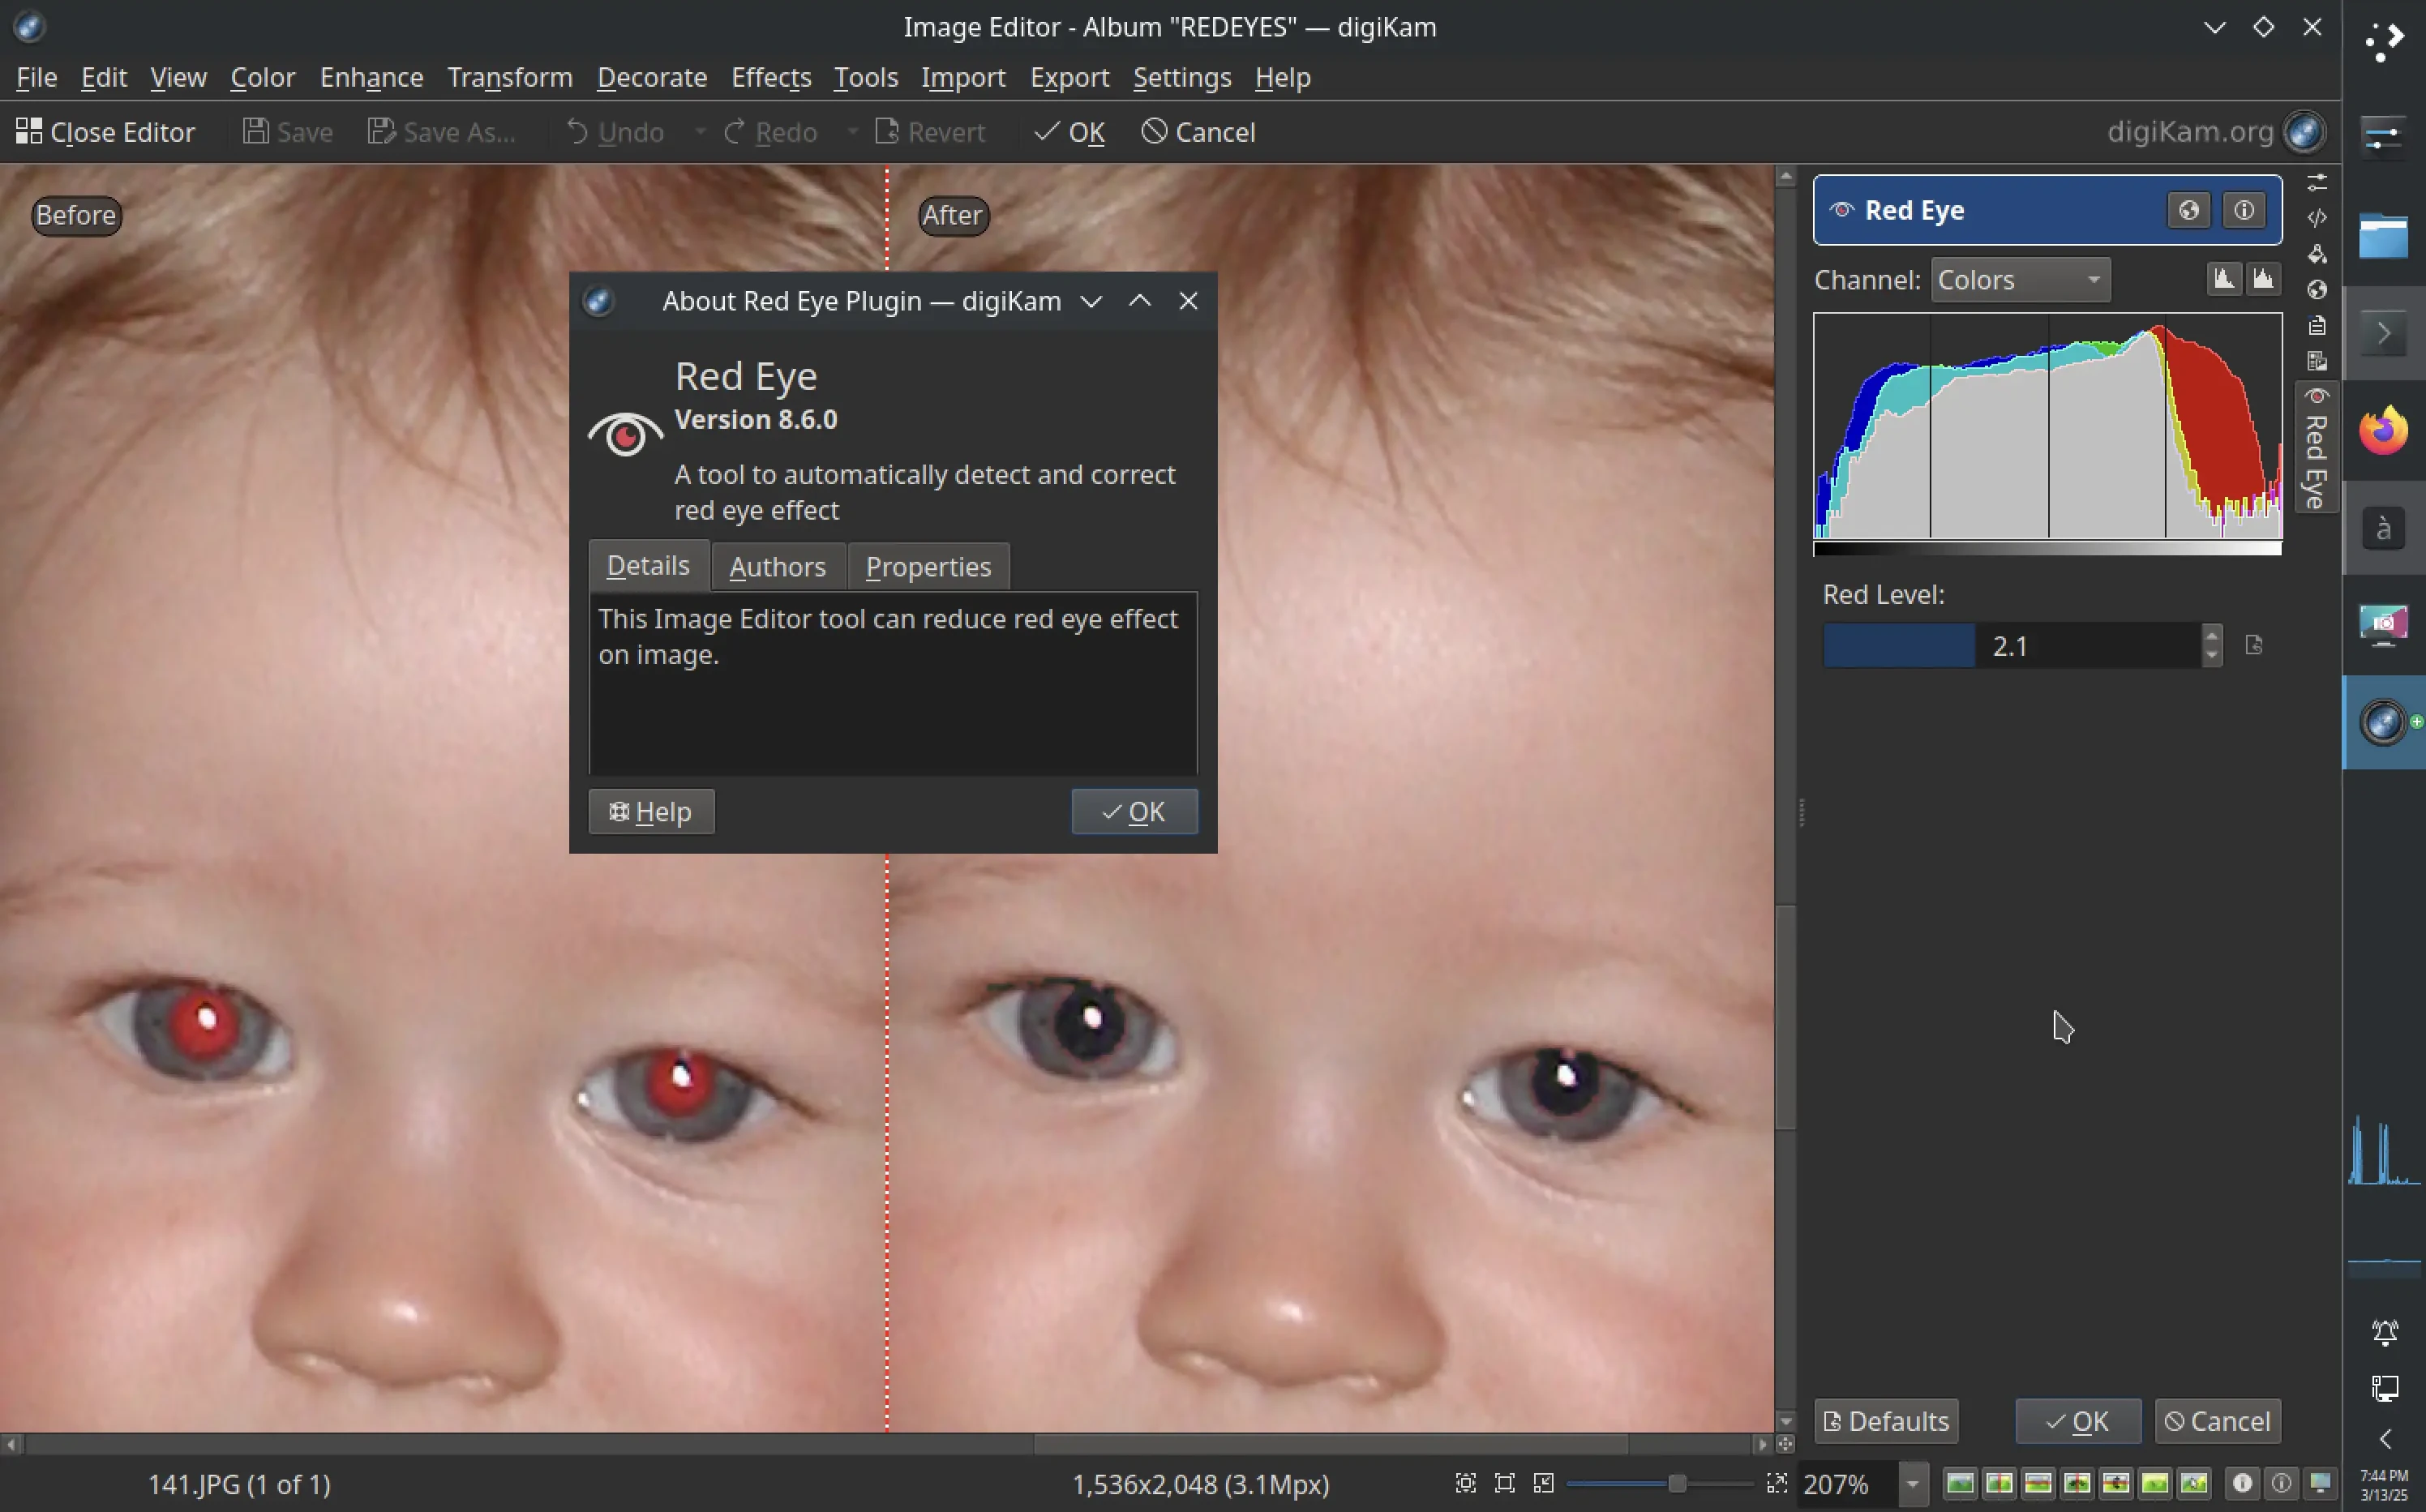
Task: Switch histogram to linear scale
Action: pos(2224,279)
